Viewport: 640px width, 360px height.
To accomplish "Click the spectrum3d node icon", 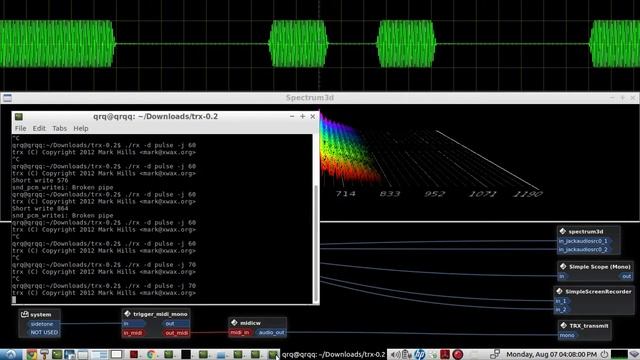I will pos(563,231).
